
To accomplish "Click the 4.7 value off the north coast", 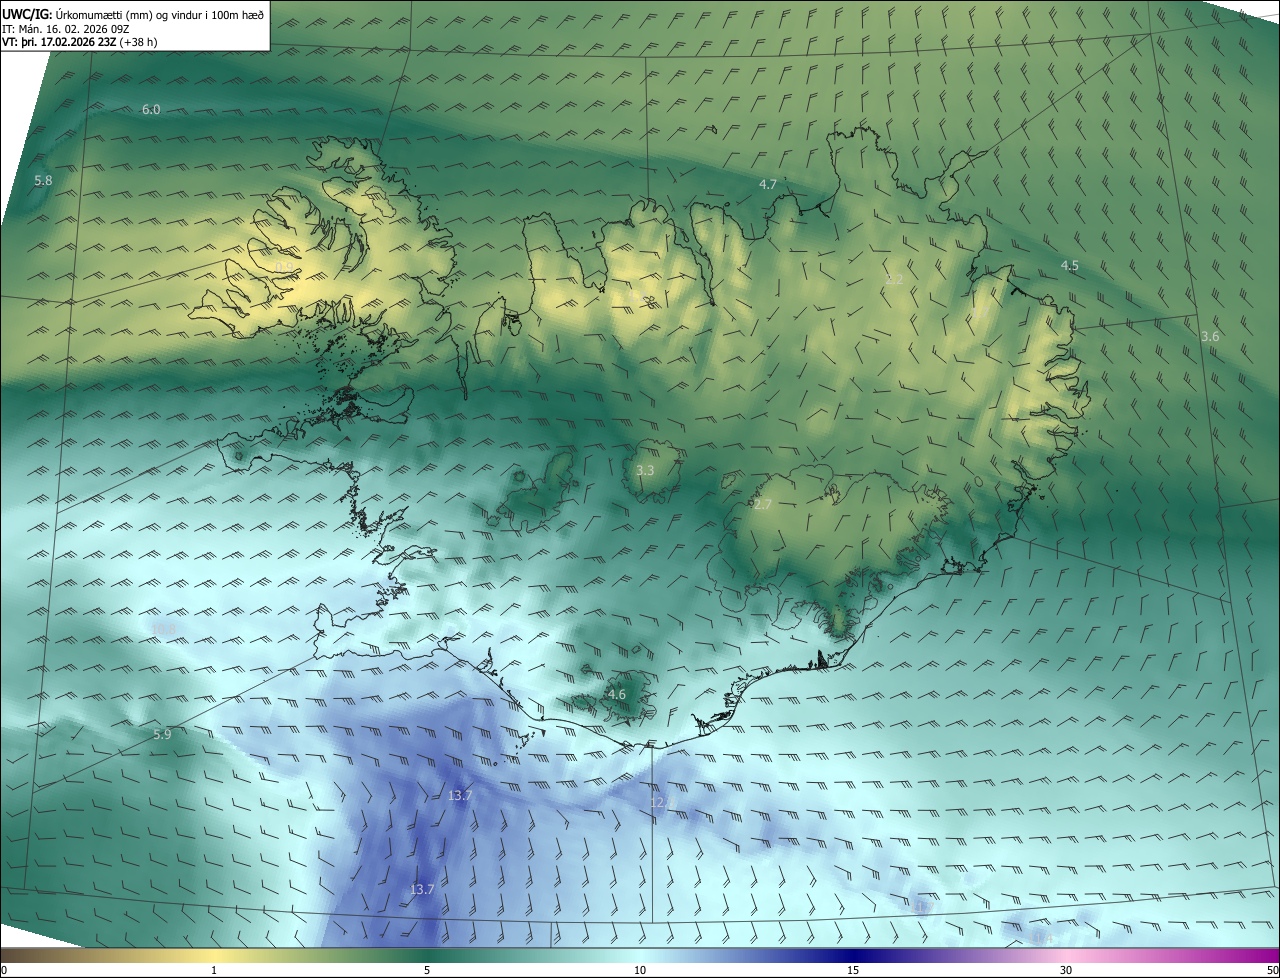I will point(768,185).
